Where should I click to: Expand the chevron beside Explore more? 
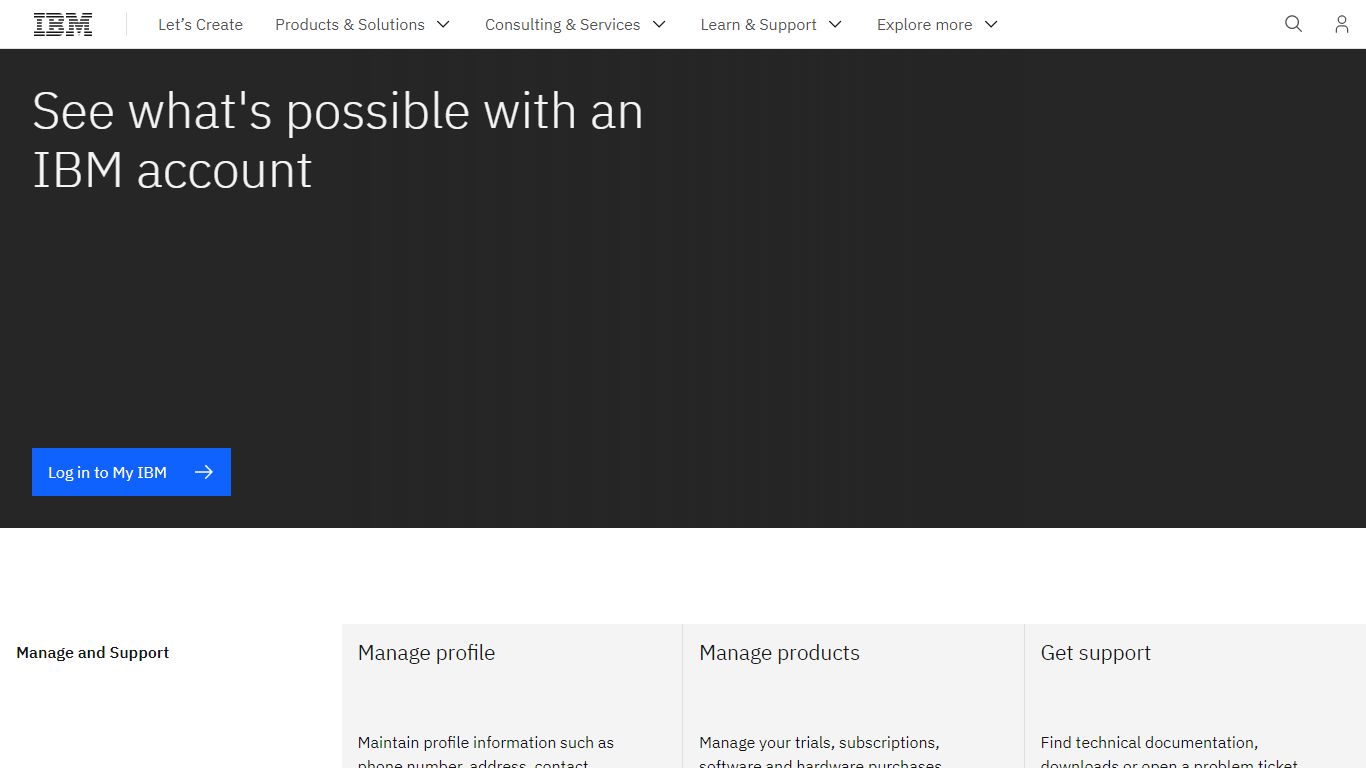991,24
